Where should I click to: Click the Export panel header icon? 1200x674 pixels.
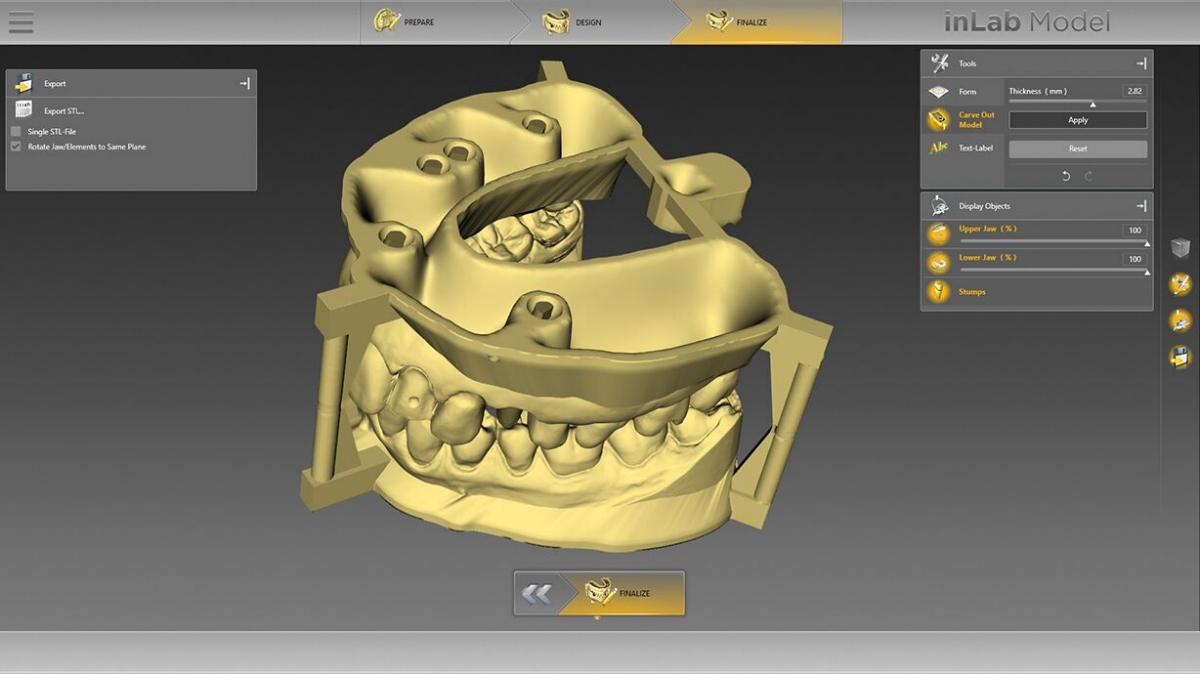(24, 84)
